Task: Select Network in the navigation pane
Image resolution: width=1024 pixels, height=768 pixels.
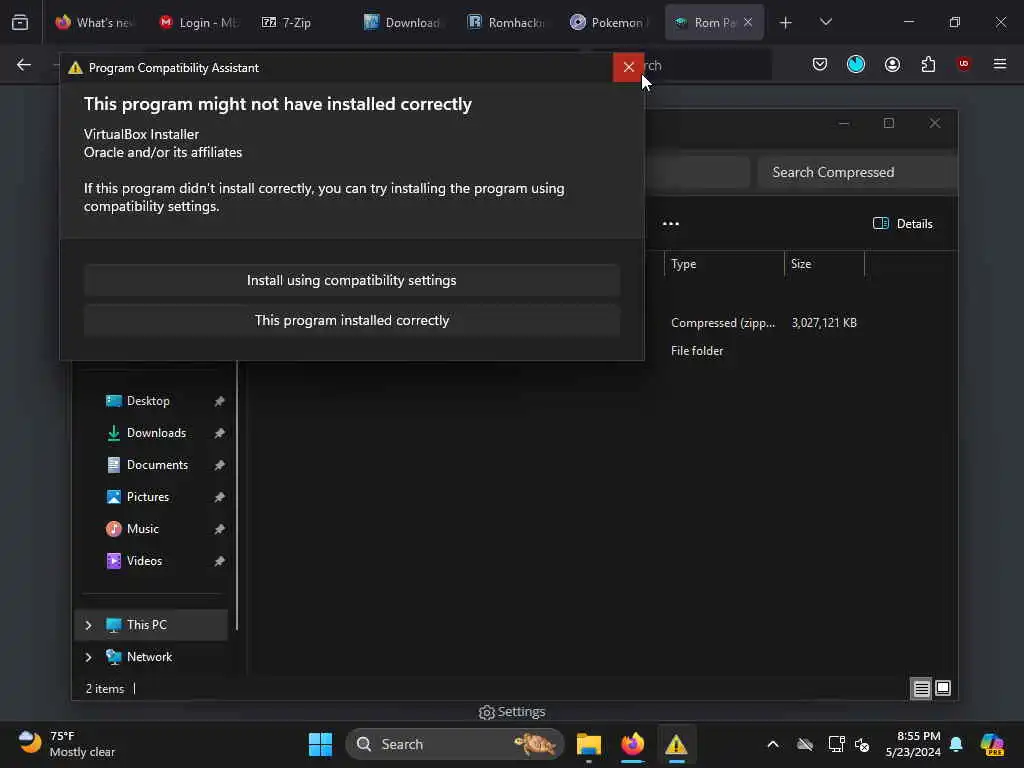Action: point(149,657)
